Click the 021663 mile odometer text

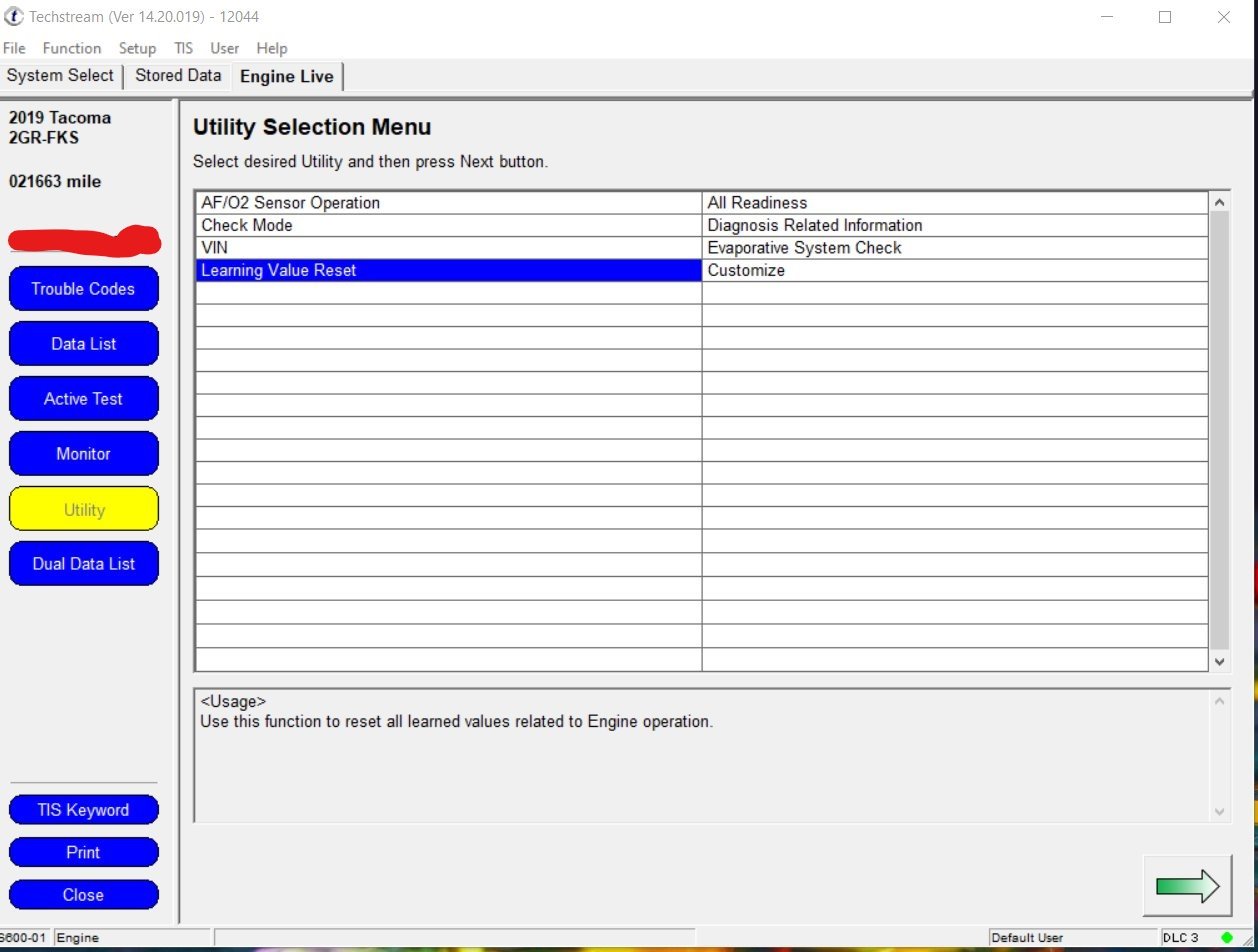(55, 182)
